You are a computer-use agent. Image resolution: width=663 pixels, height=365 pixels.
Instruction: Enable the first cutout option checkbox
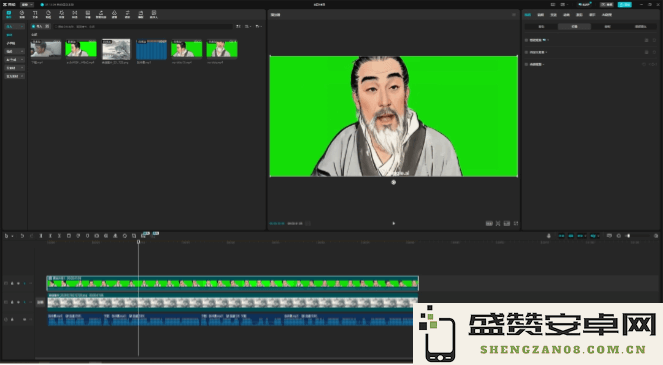pos(526,40)
